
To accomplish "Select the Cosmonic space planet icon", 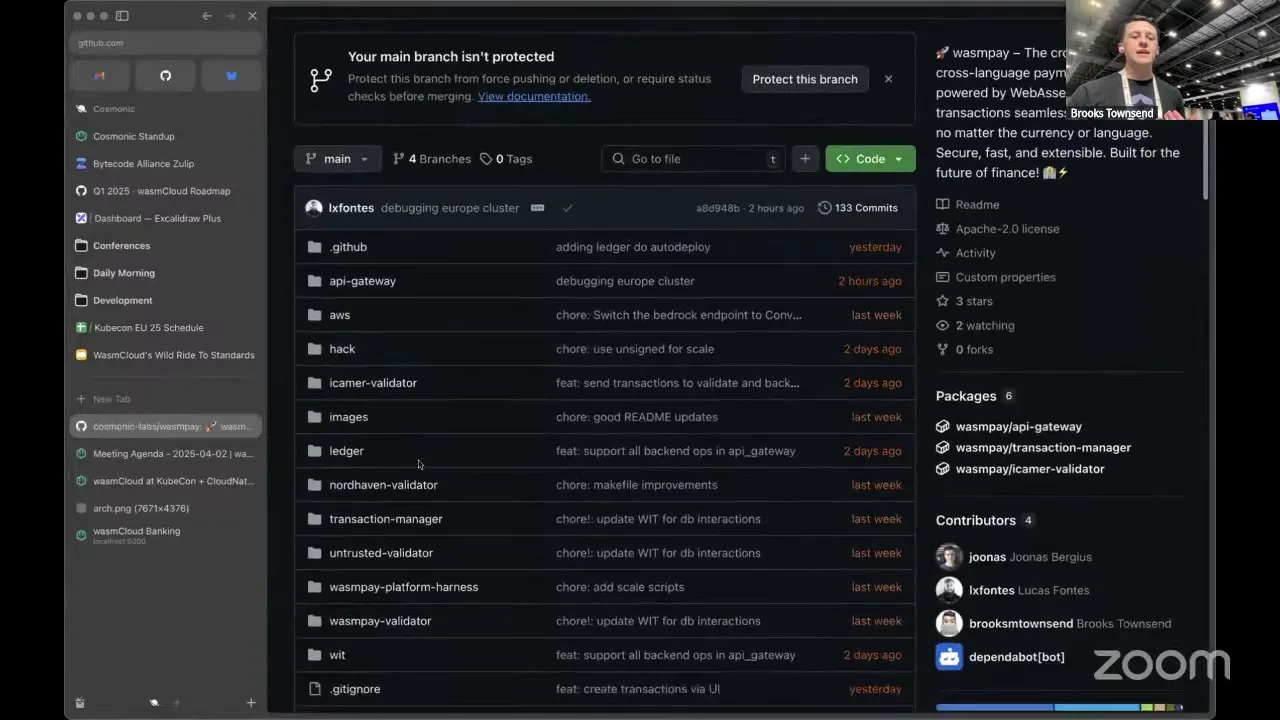I will [x=154, y=703].
